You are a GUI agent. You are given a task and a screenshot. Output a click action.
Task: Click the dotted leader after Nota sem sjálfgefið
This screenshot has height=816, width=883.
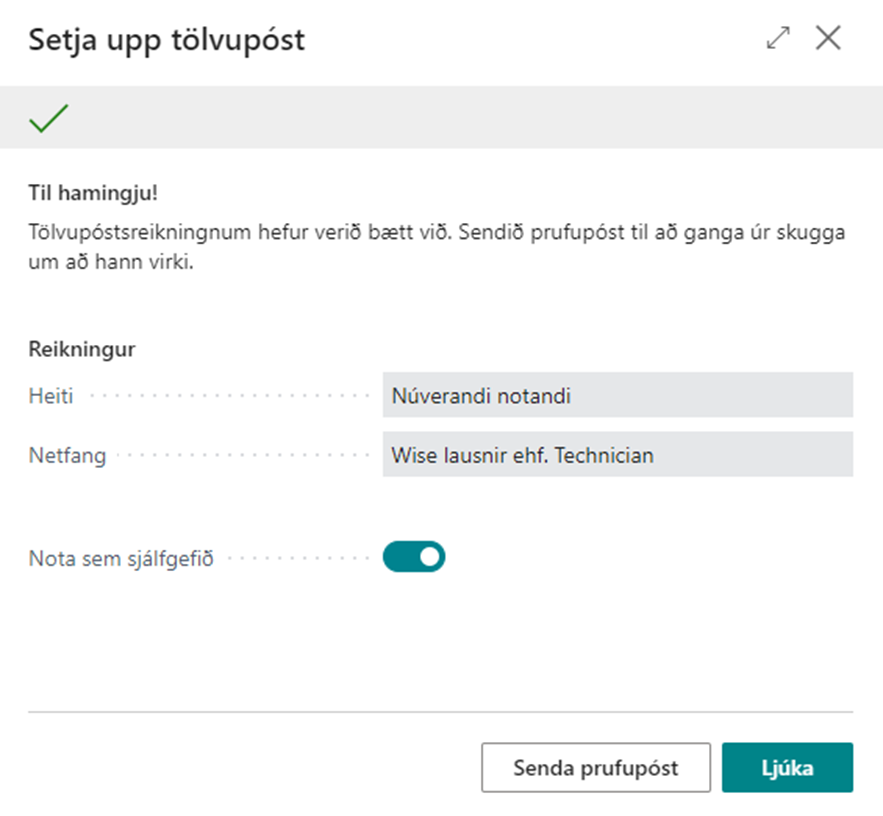tap(295, 558)
